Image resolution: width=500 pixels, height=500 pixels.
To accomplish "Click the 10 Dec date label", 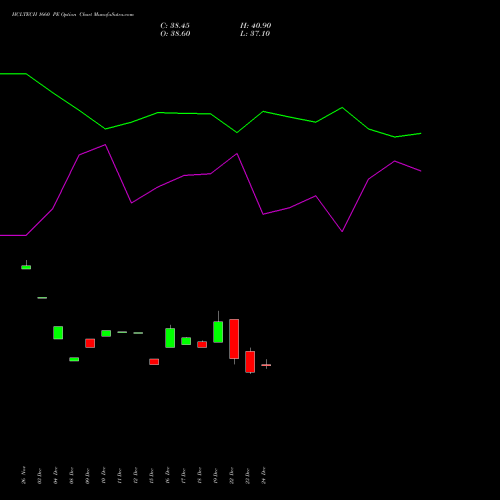I will 104,475.
